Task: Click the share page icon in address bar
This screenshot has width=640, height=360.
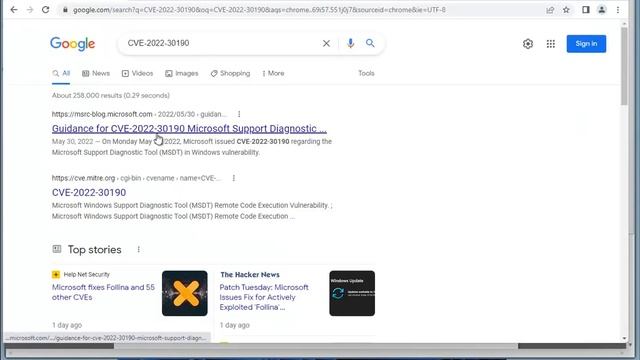Action: (550, 10)
